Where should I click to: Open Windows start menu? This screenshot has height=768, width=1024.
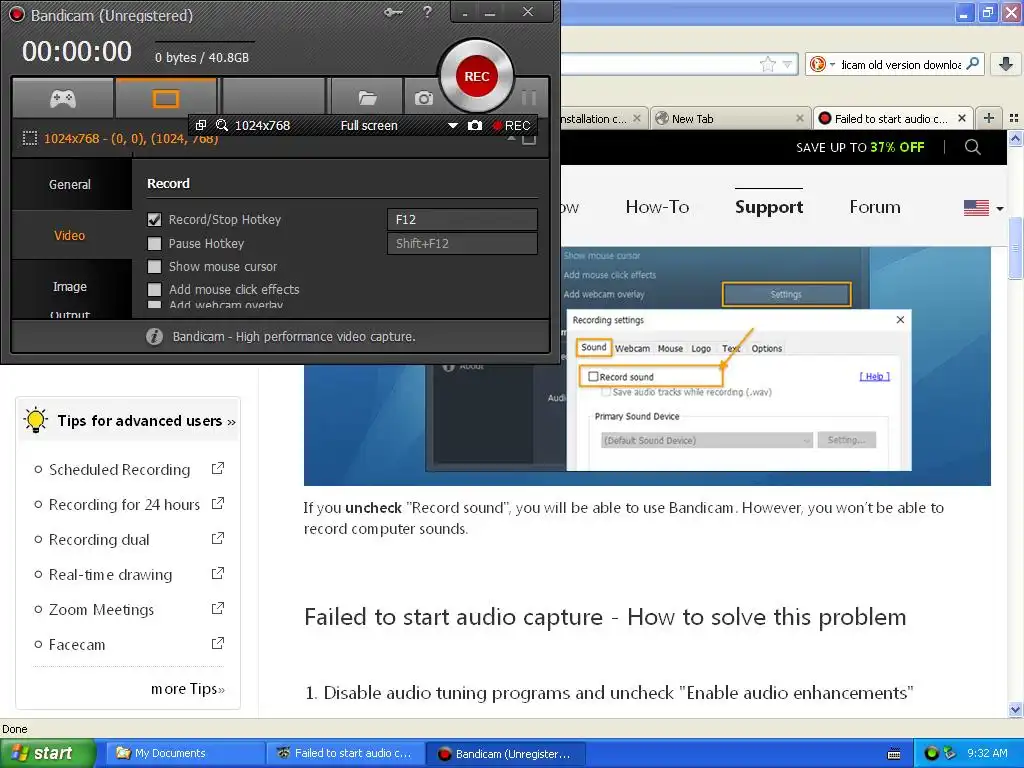tap(48, 753)
